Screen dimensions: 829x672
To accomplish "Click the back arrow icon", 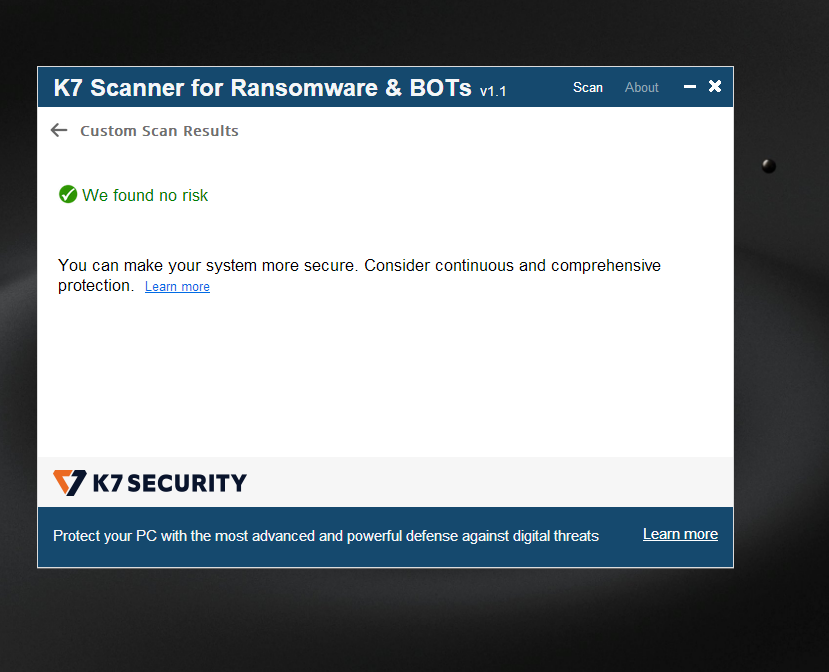I will [x=59, y=130].
